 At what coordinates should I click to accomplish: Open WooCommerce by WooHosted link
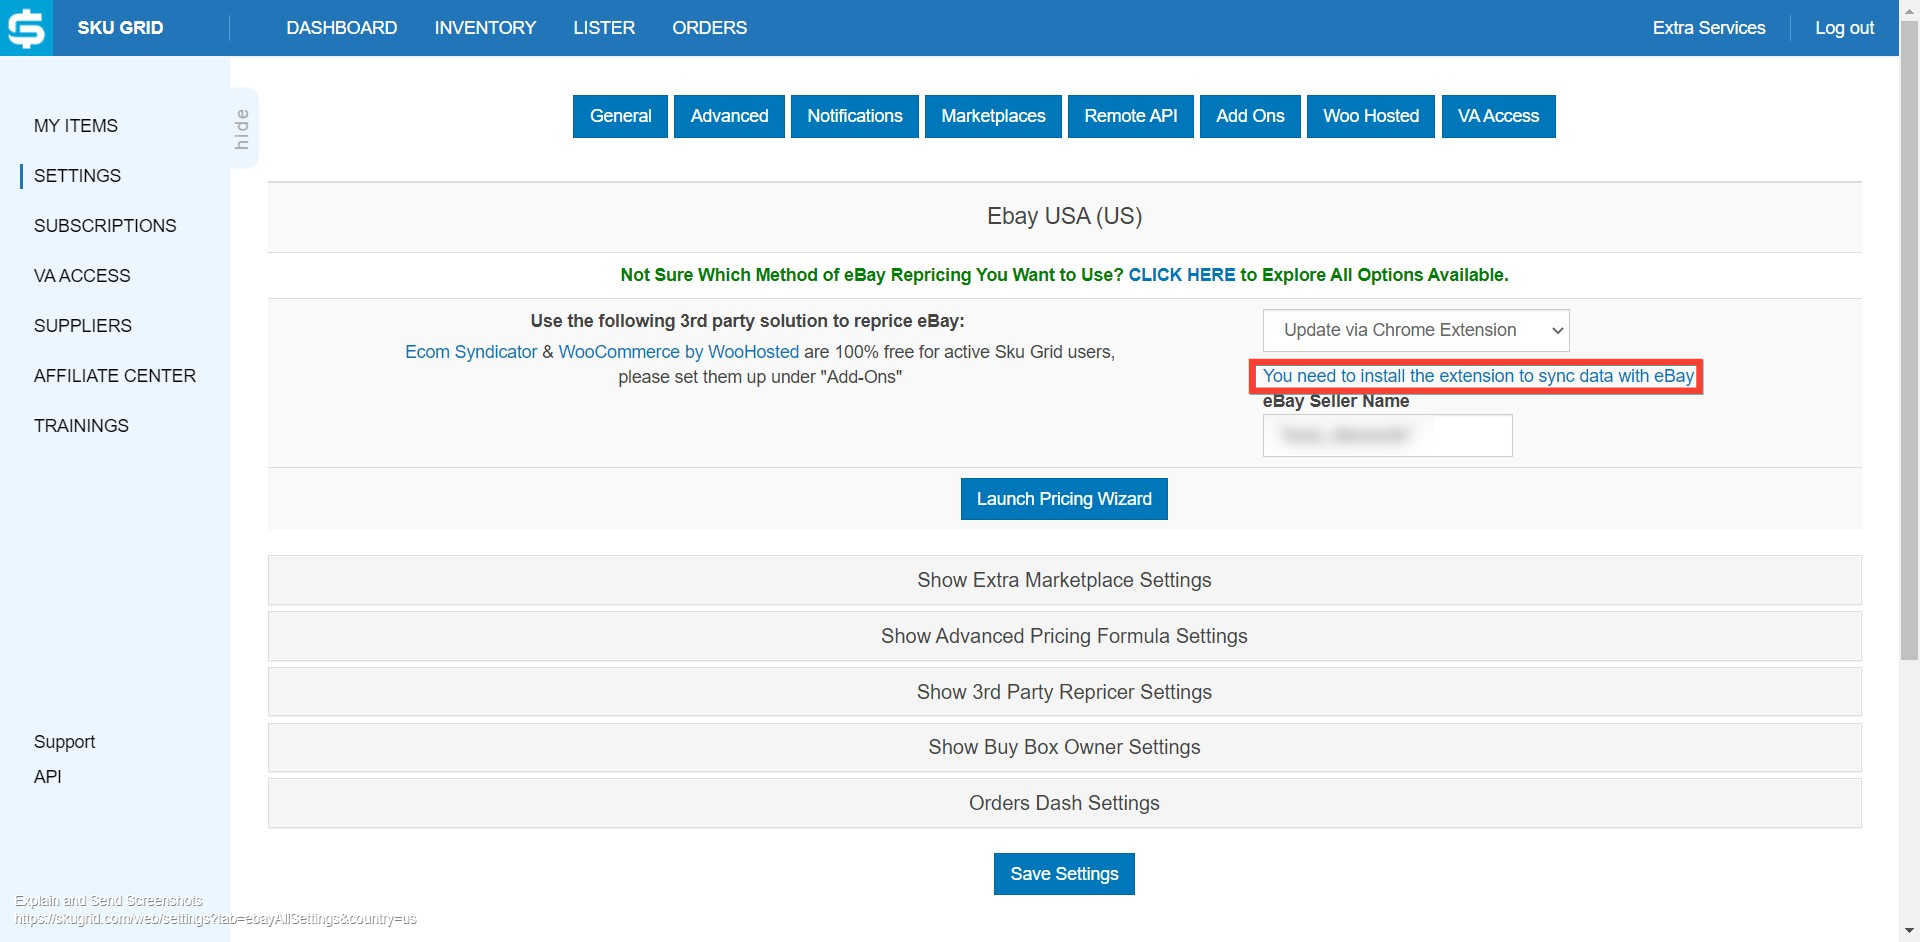[x=679, y=352]
